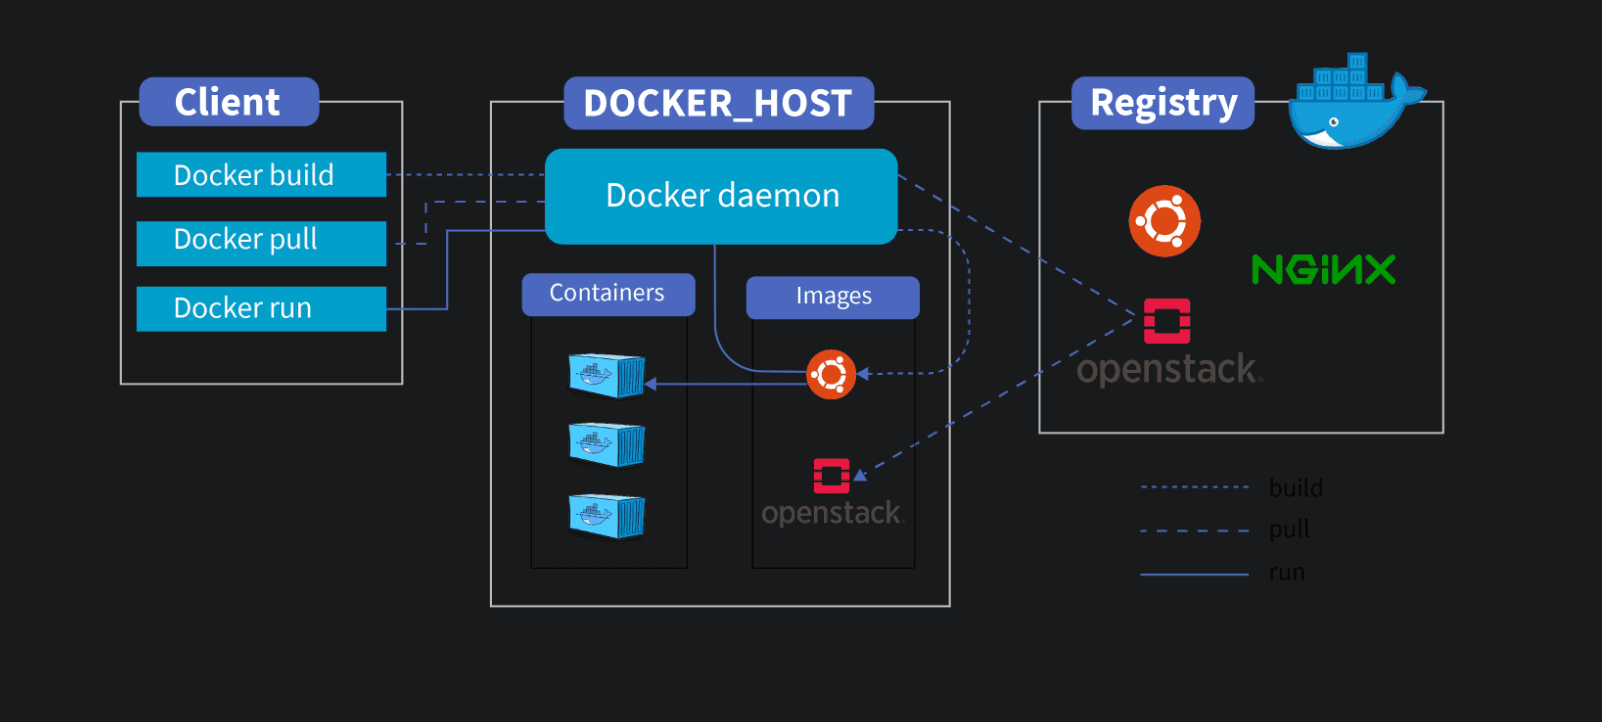Image resolution: width=1602 pixels, height=722 pixels.
Task: Click the Docker run box
Action: pyautogui.click(x=261, y=308)
